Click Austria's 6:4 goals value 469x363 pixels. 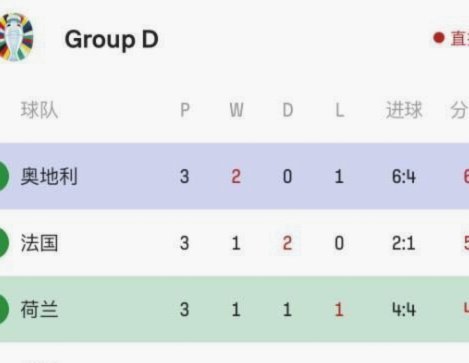pyautogui.click(x=404, y=176)
